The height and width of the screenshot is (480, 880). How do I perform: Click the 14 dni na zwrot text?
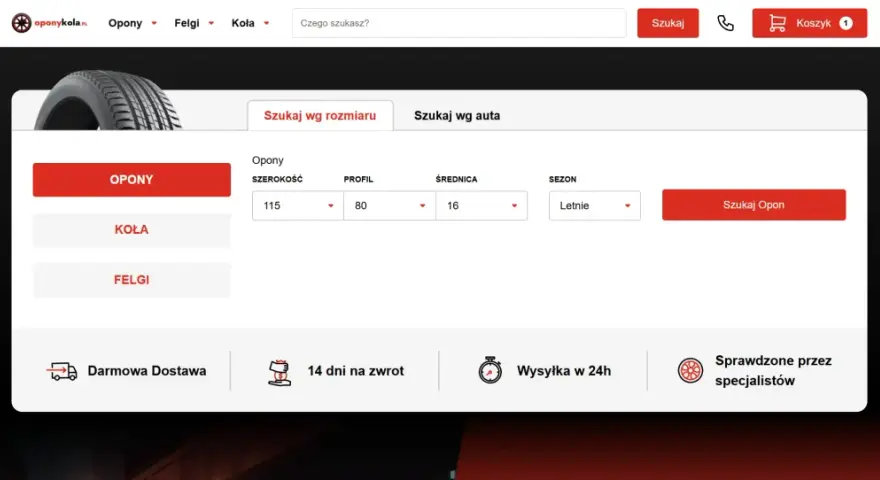coord(355,371)
